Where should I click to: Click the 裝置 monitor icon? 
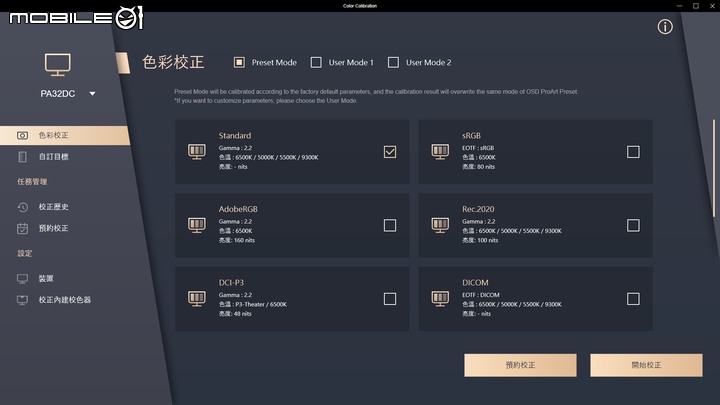(22, 279)
